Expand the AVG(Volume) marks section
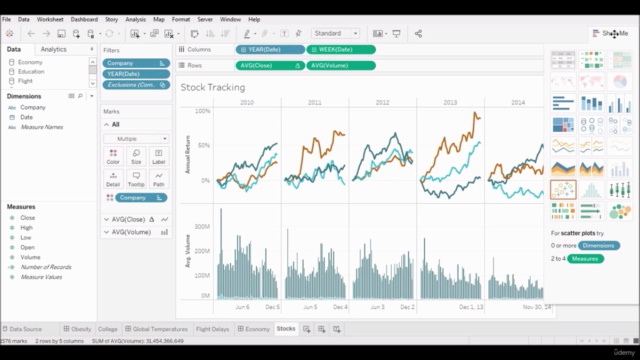Image resolution: width=640 pixels, height=360 pixels. pos(107,232)
